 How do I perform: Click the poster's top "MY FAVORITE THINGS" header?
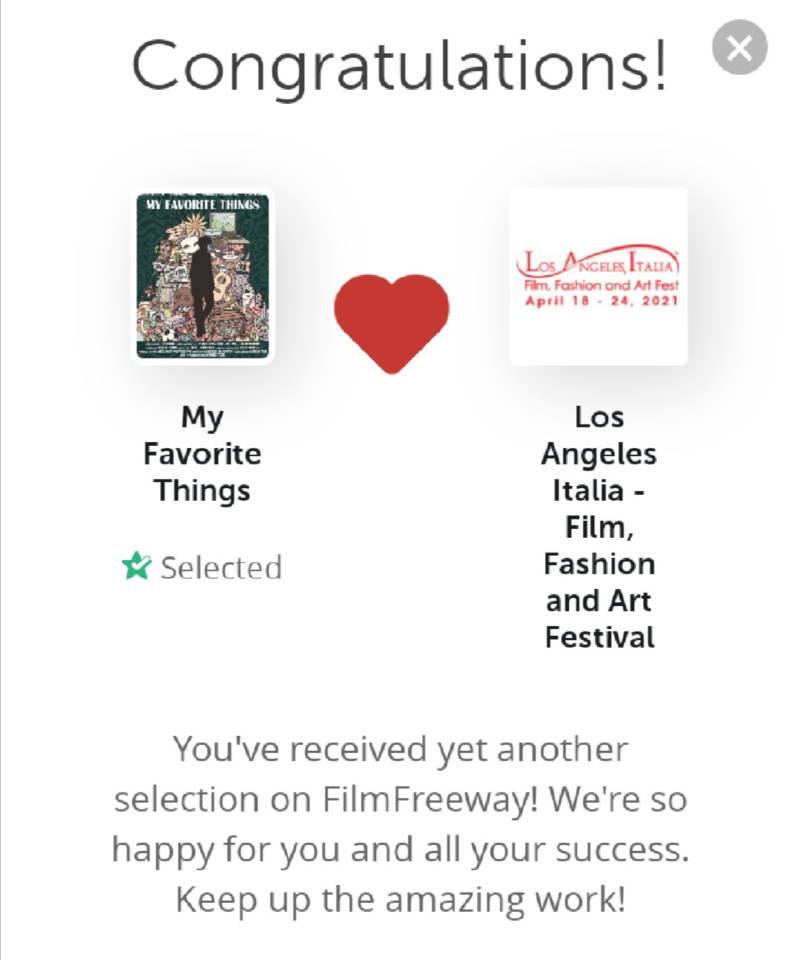pos(203,205)
